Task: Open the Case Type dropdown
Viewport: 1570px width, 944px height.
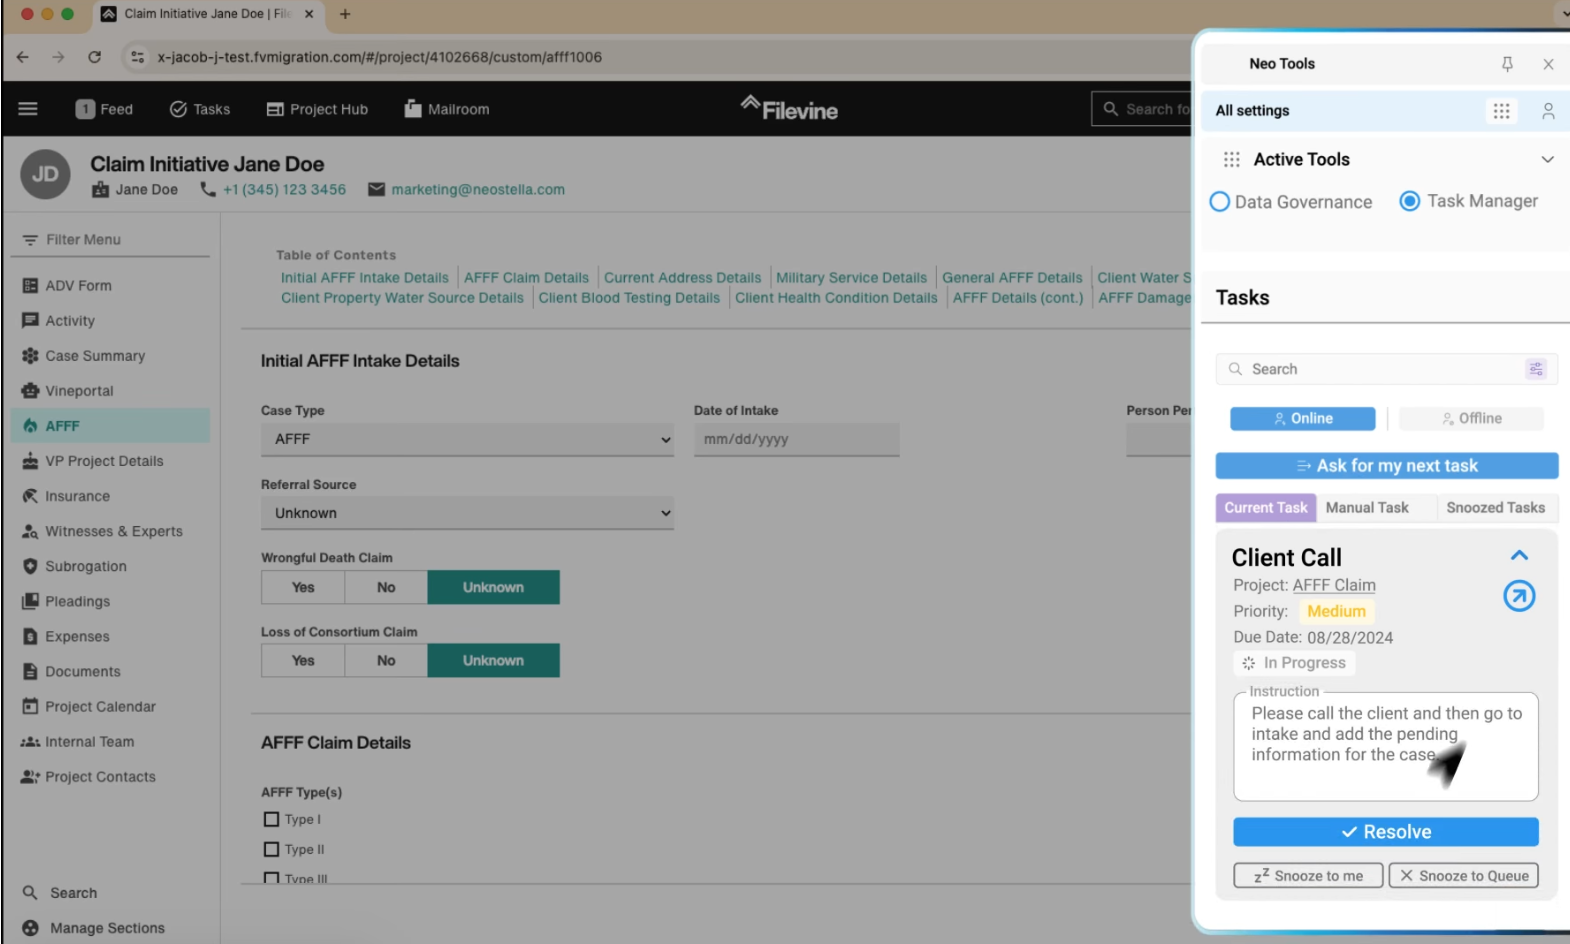Action: pyautogui.click(x=467, y=439)
